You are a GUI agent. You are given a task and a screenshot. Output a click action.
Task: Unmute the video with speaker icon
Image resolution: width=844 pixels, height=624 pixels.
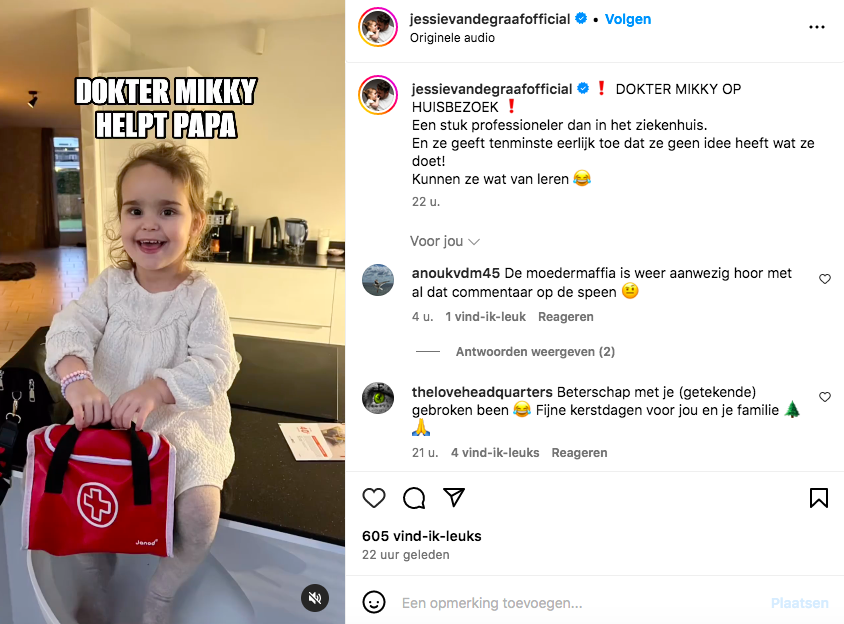pos(315,598)
